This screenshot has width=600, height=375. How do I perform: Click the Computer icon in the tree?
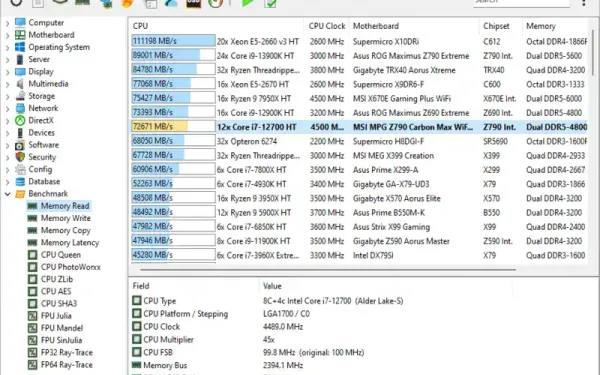[20, 23]
